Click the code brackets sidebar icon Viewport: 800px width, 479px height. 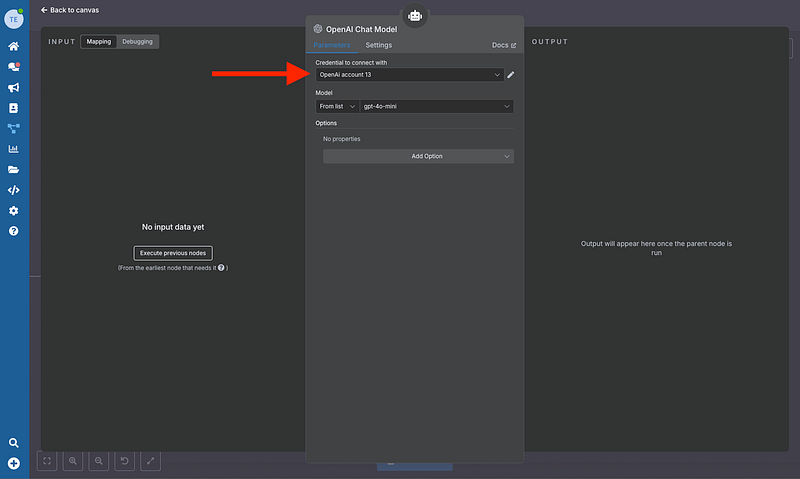pos(14,190)
